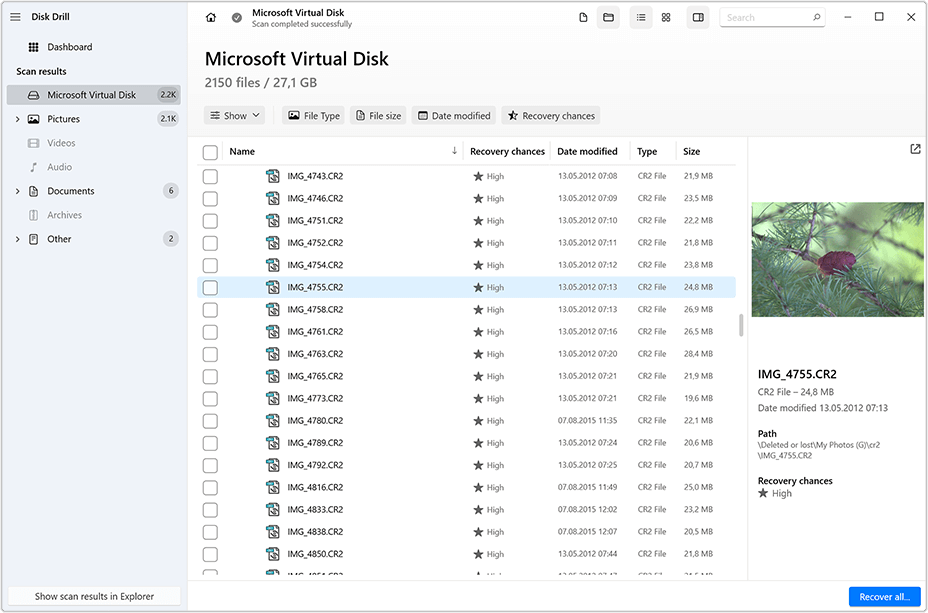Viewport: 928px width, 613px height.
Task: Expand the Other tree item
Action: click(17, 239)
